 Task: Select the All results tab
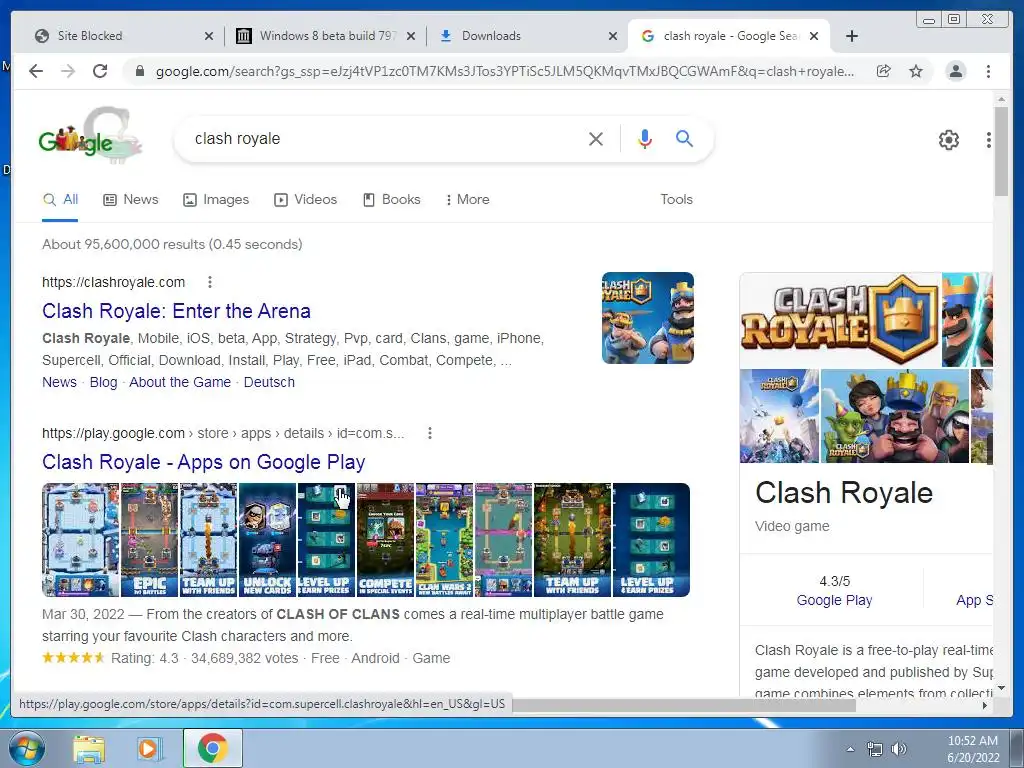(x=60, y=200)
